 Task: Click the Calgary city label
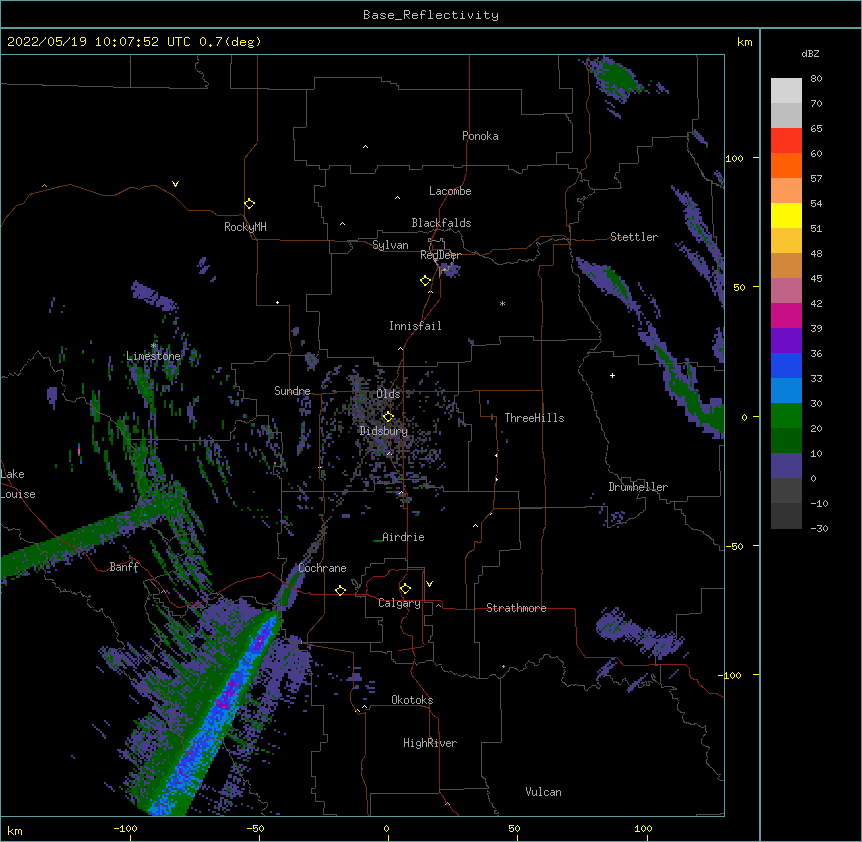(x=399, y=603)
